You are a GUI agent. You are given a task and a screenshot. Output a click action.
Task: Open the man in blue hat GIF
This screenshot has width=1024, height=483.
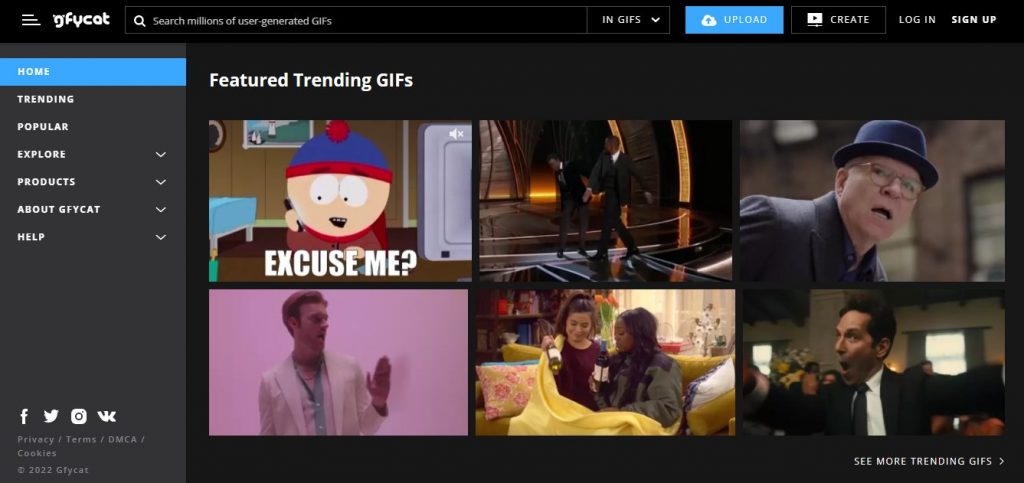872,200
